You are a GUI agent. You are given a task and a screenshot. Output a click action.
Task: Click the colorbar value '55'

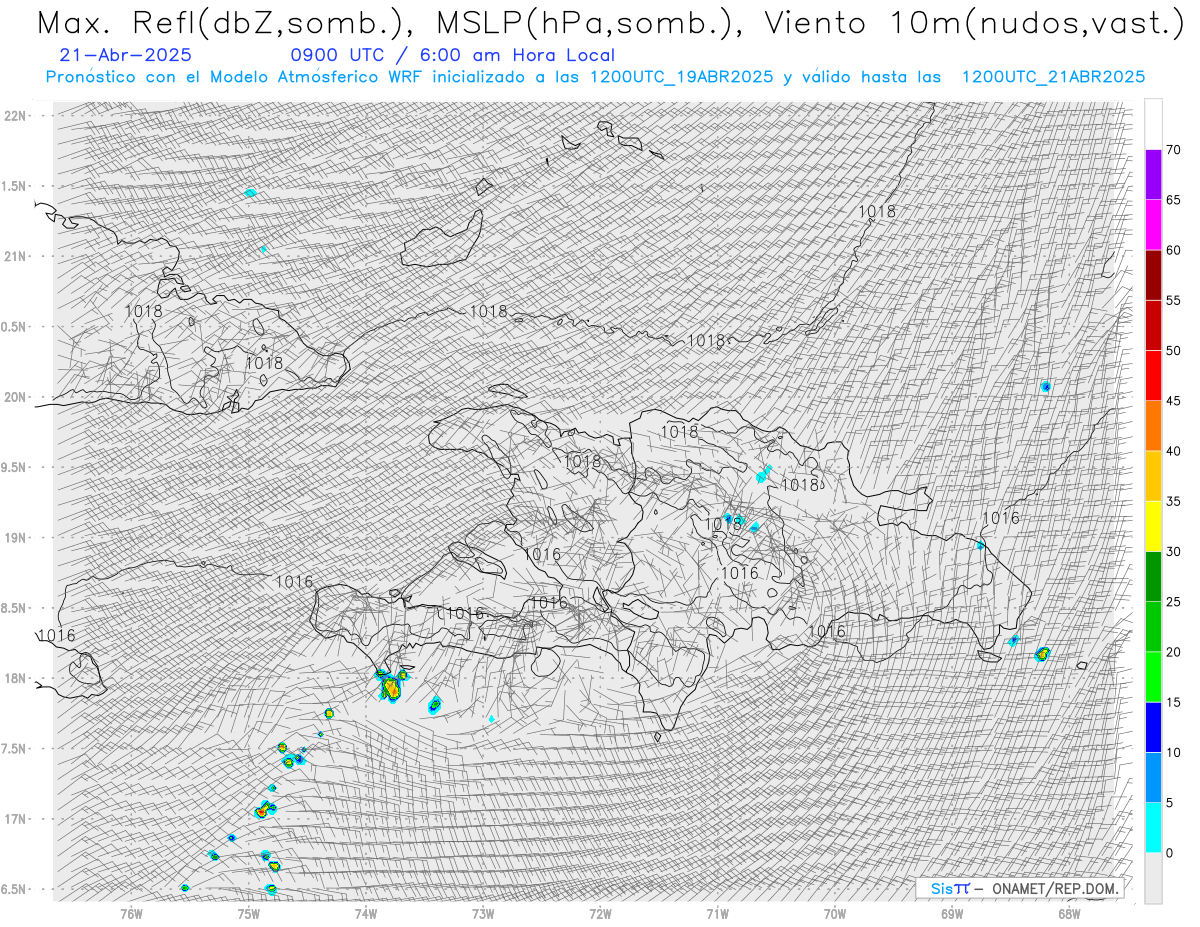point(1173,301)
